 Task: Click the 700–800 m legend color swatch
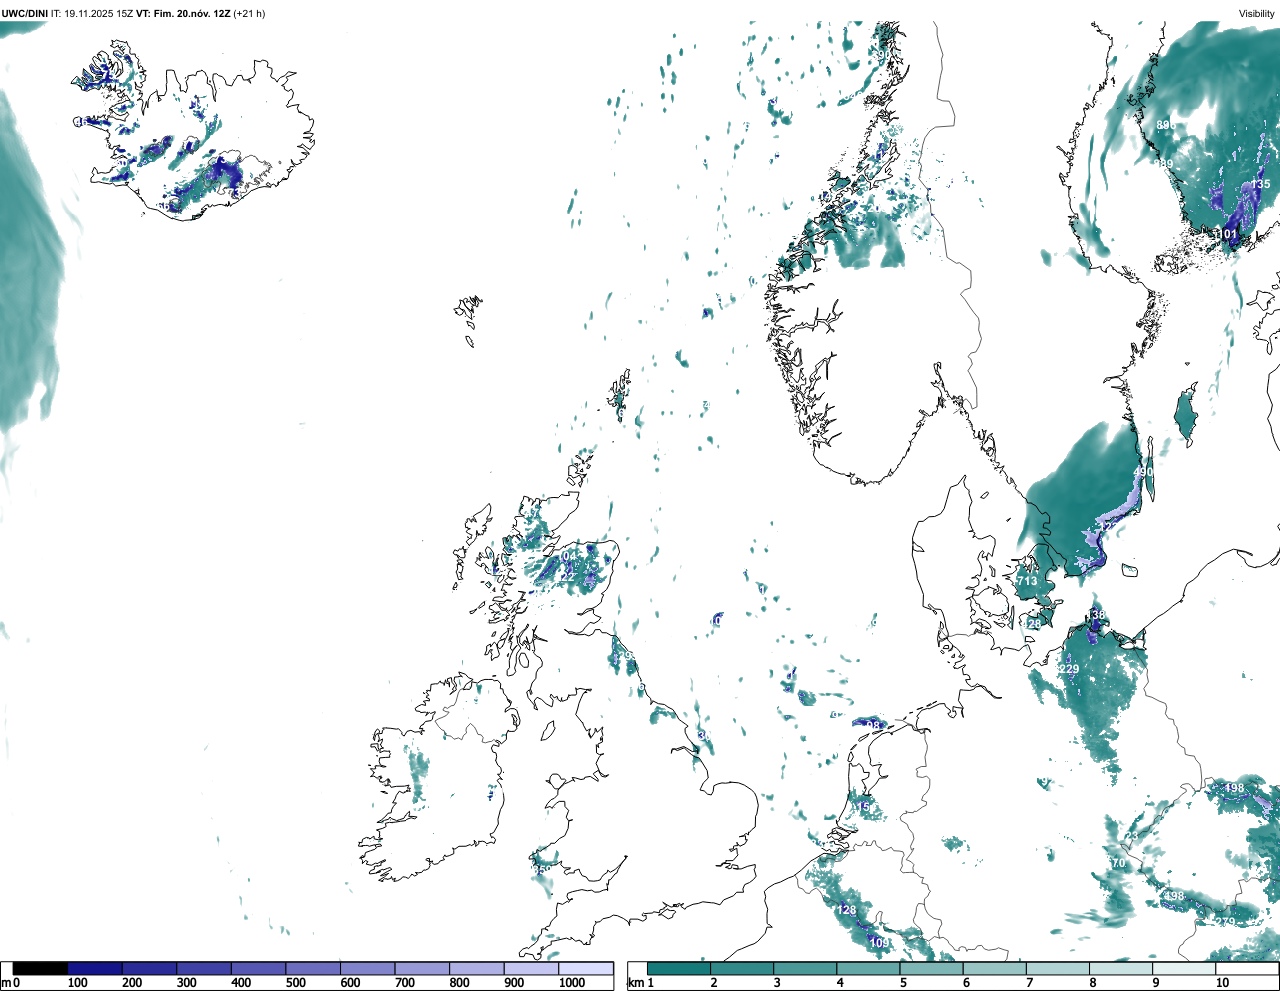pos(422,968)
